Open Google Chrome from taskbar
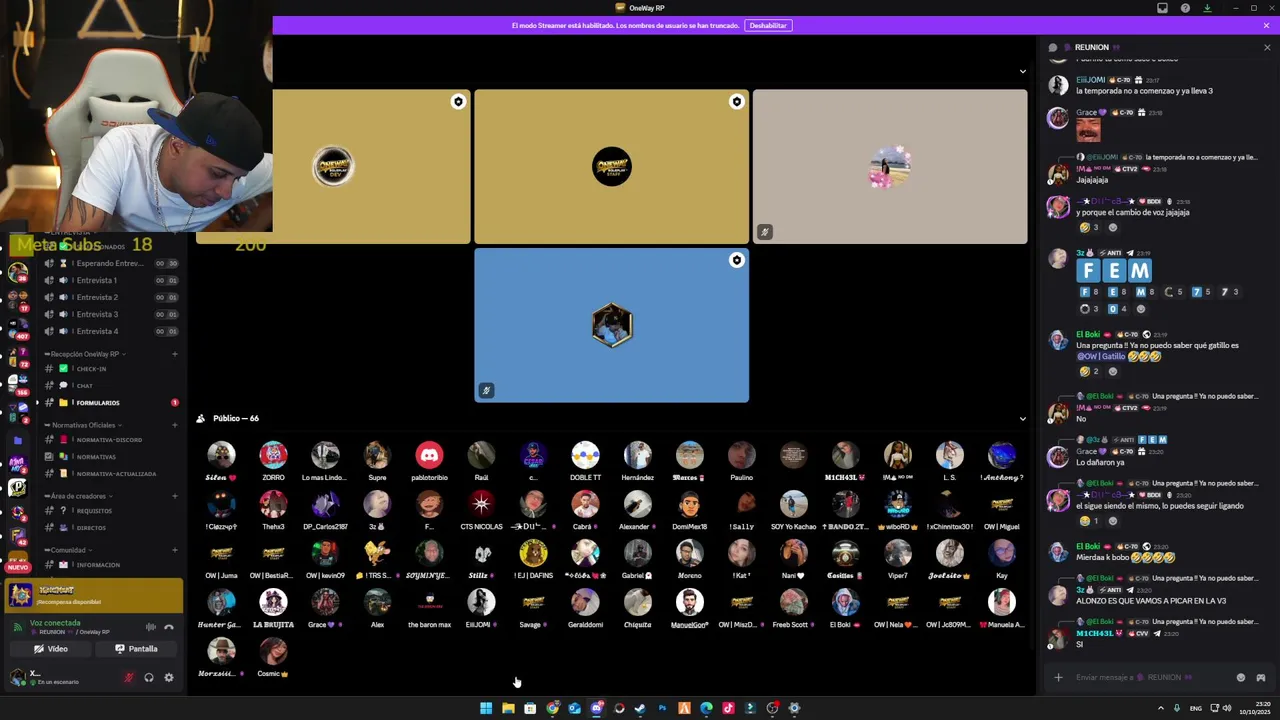Viewport: 1280px width, 720px height. [552, 708]
